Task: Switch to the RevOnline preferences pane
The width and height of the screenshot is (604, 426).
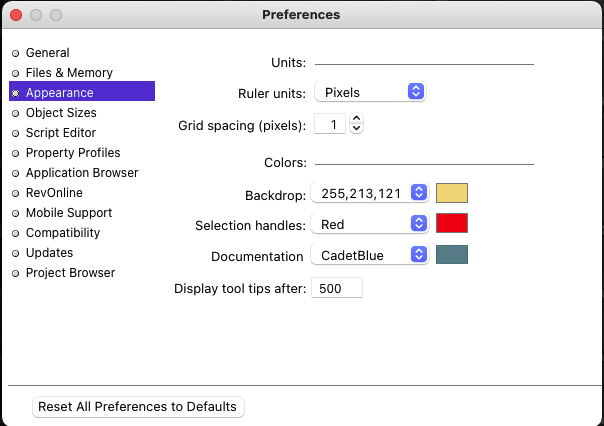Action: (54, 193)
